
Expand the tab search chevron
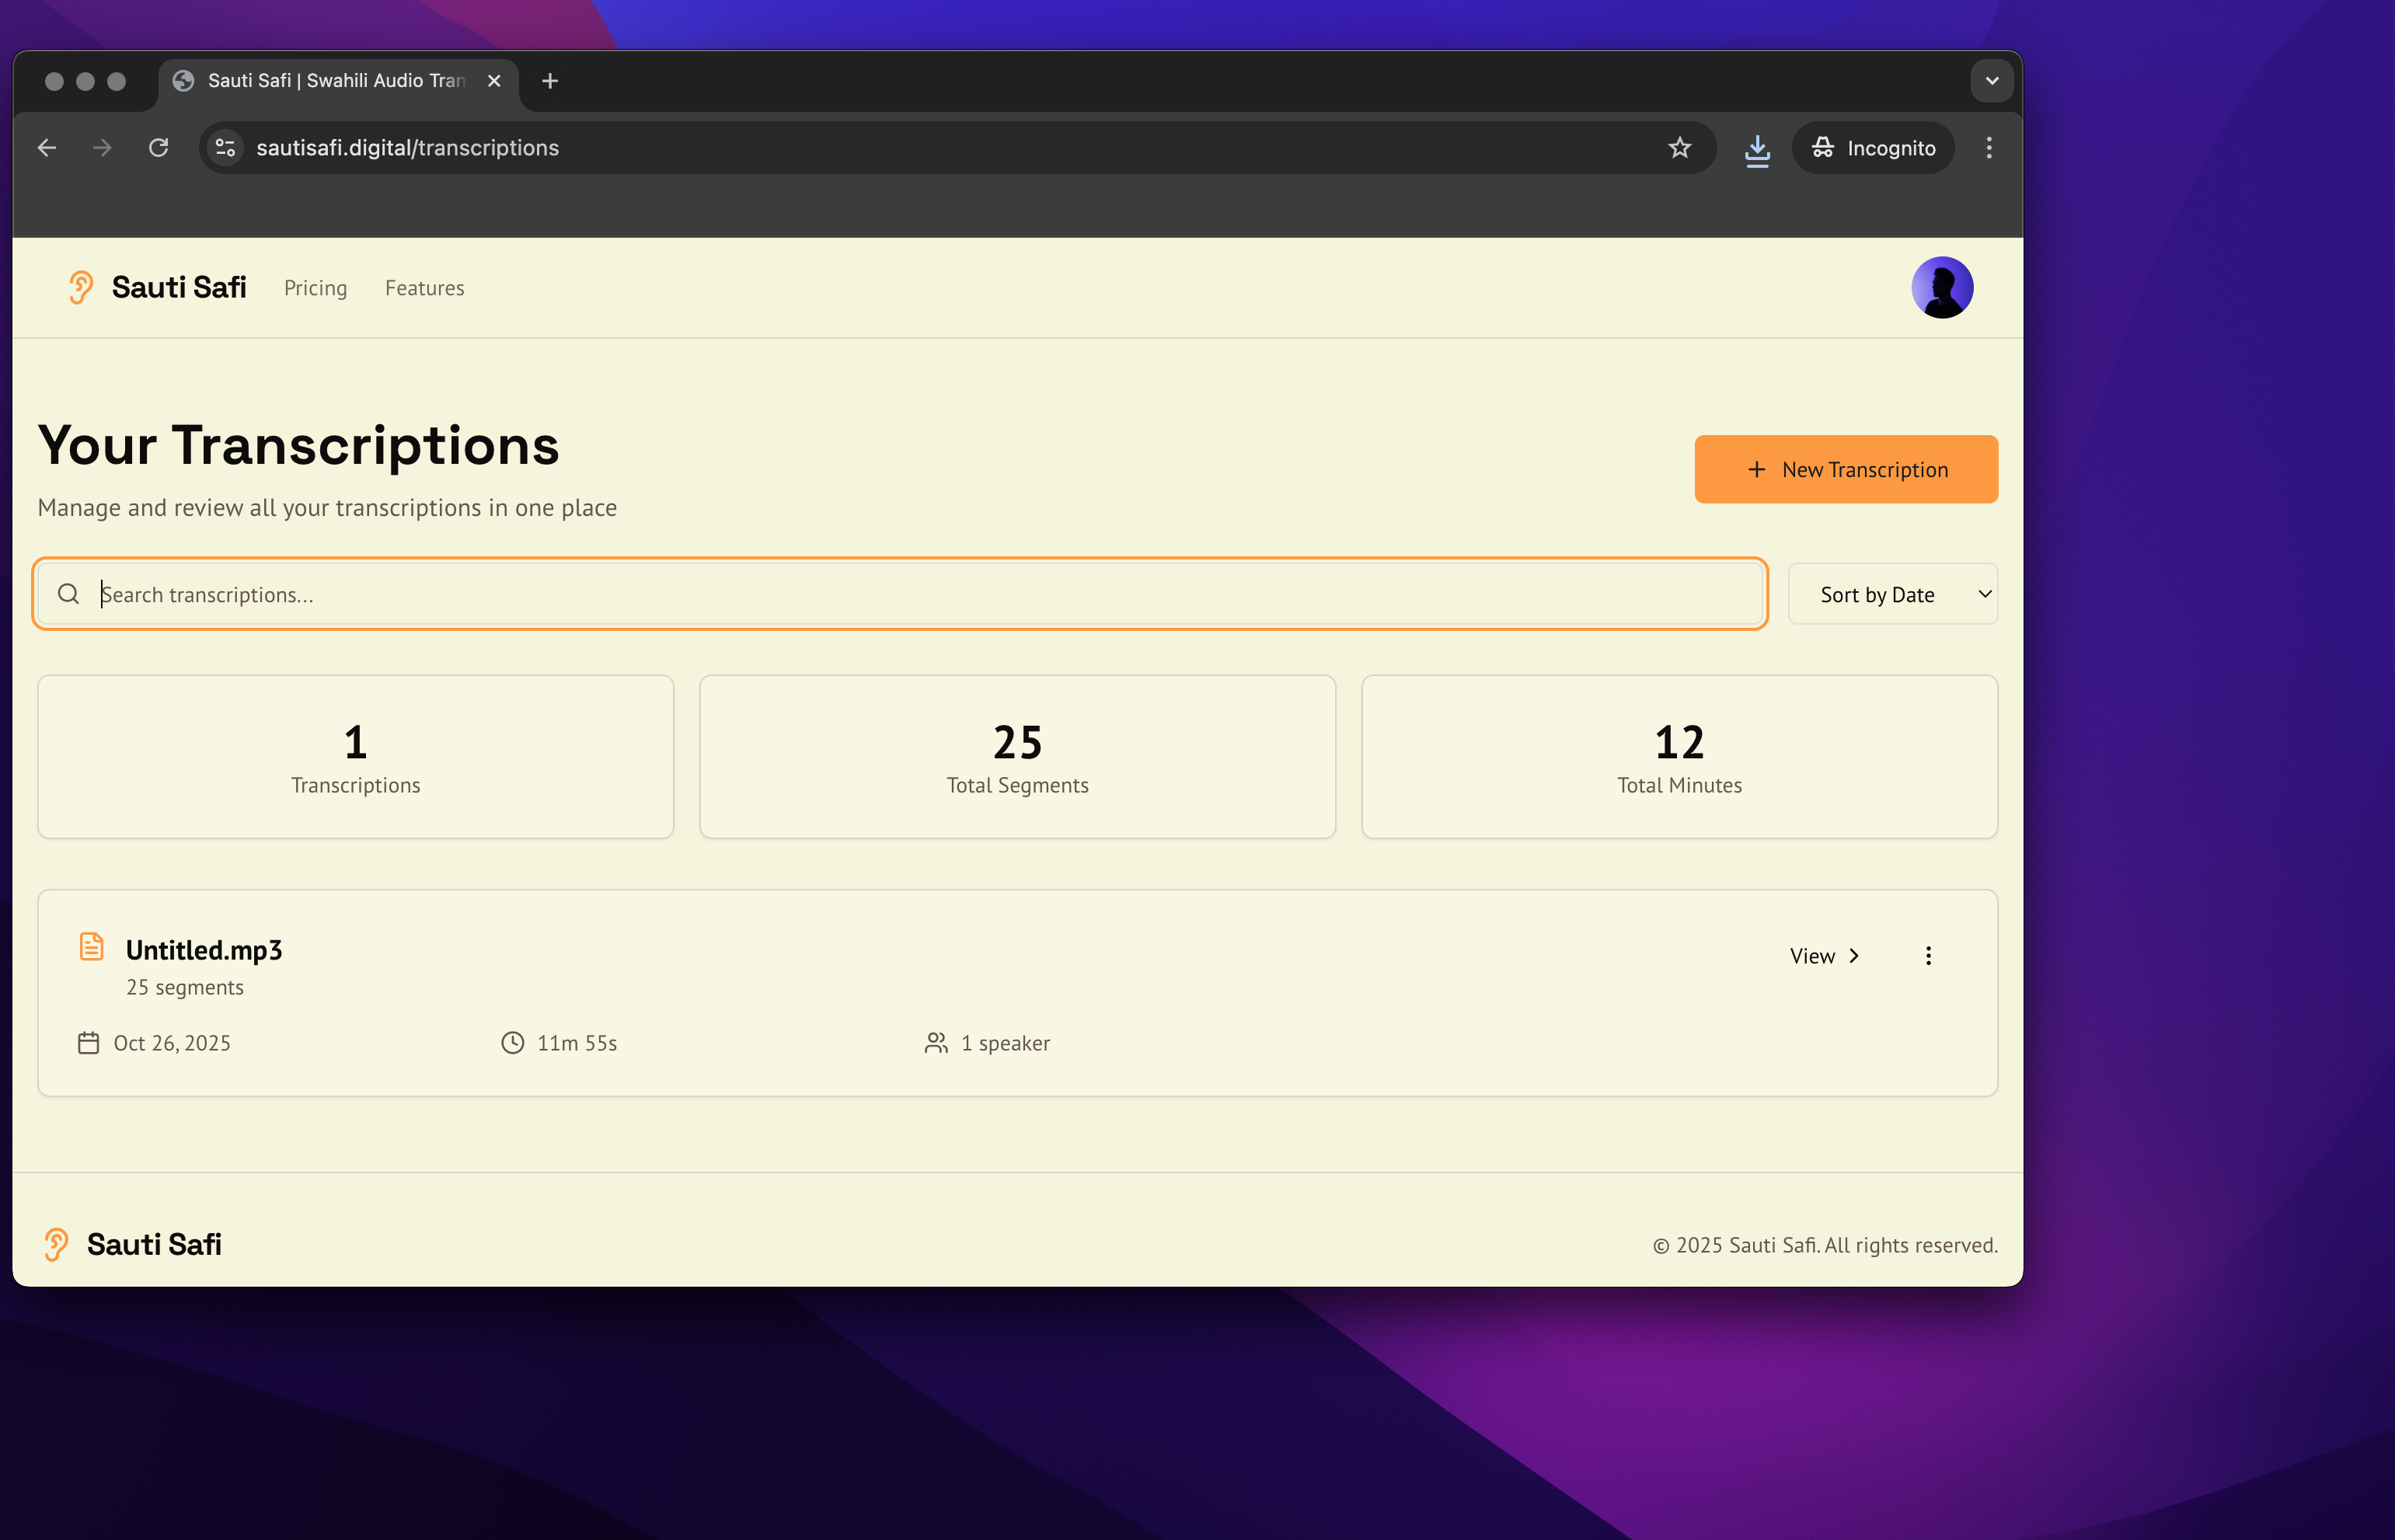coord(1991,81)
